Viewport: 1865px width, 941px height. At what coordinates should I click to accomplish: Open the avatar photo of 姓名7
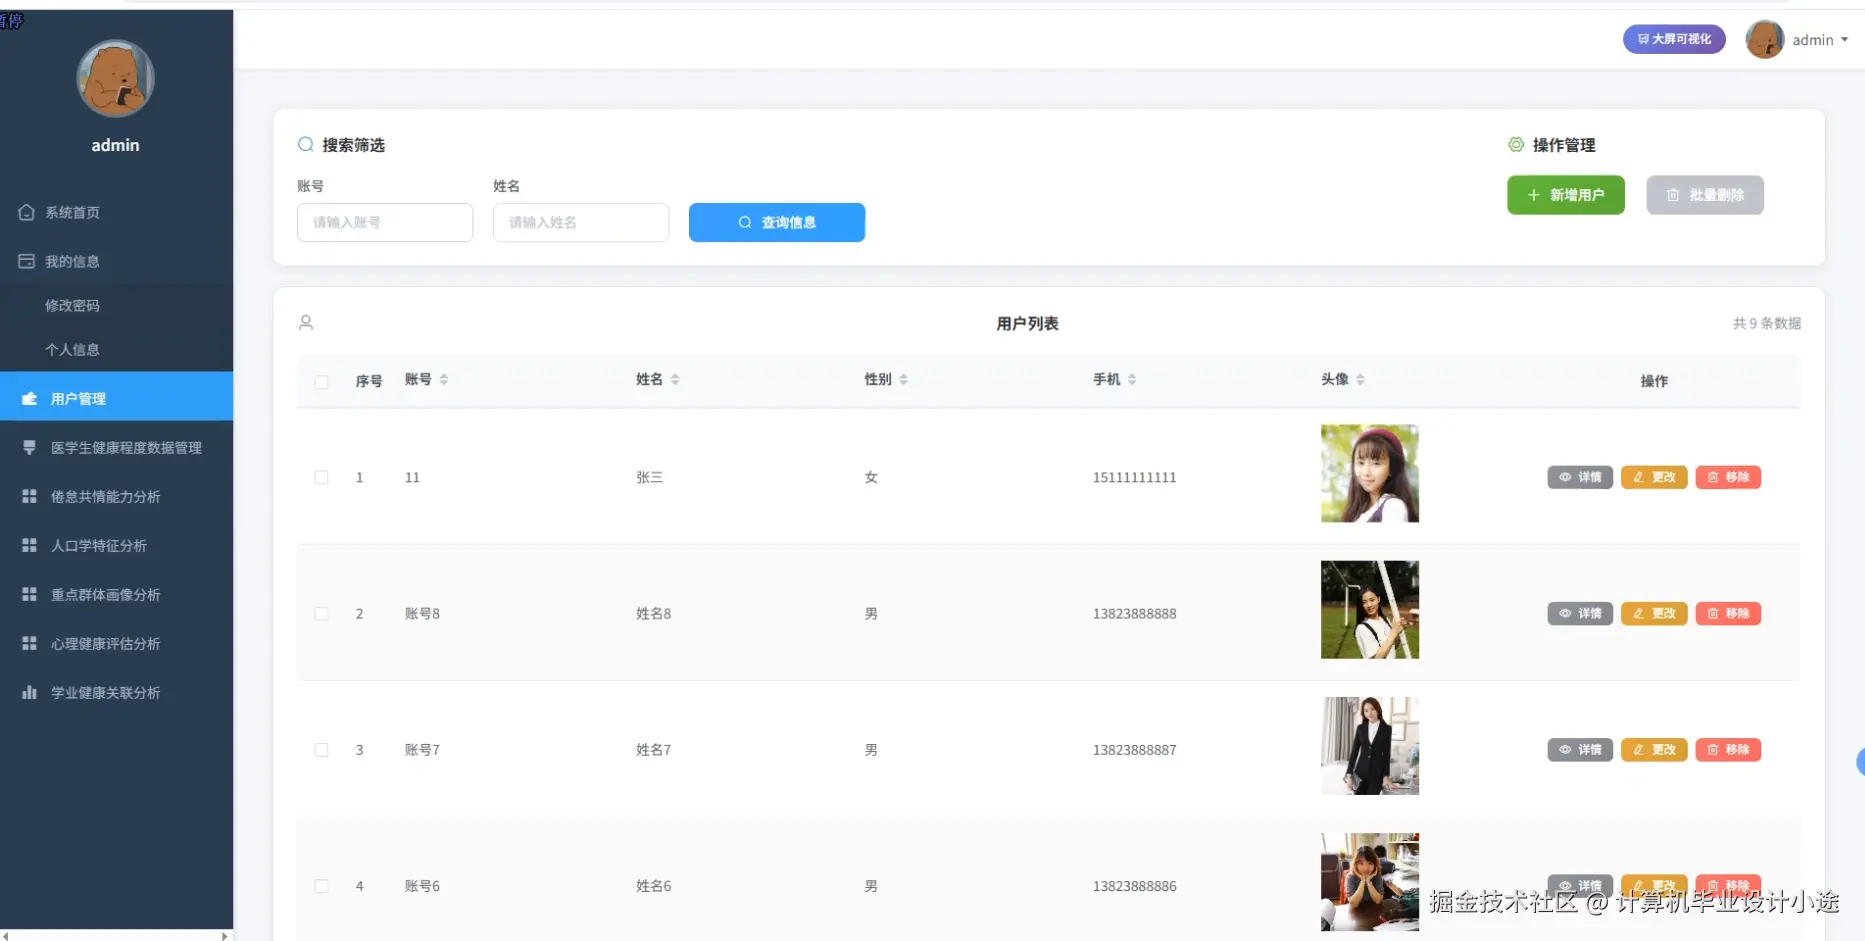(1370, 745)
